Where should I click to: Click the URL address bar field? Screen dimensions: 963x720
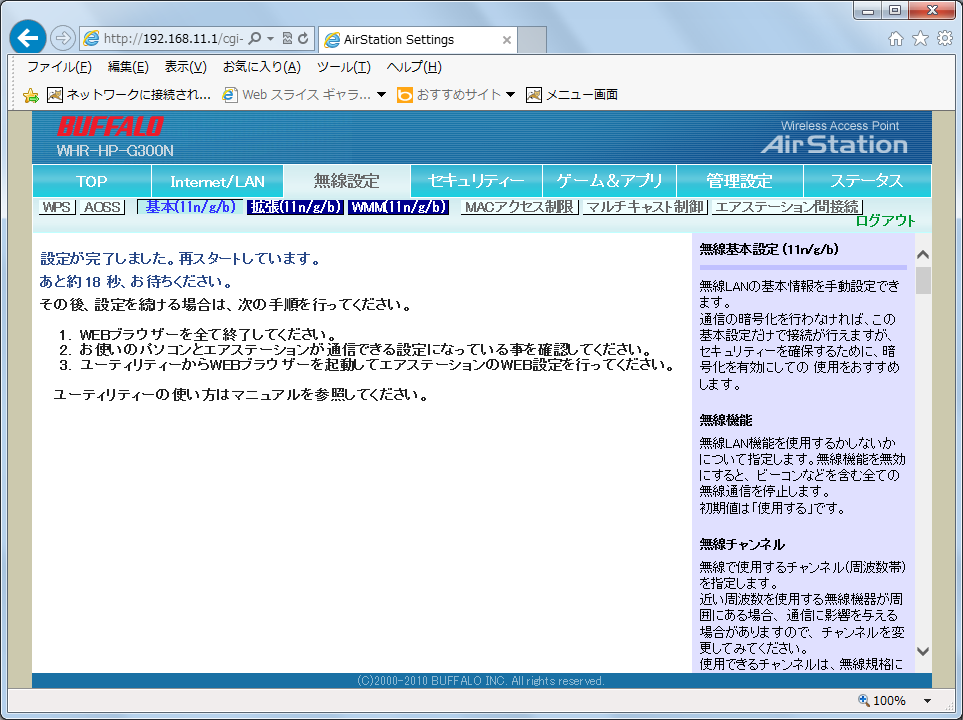tap(170, 39)
